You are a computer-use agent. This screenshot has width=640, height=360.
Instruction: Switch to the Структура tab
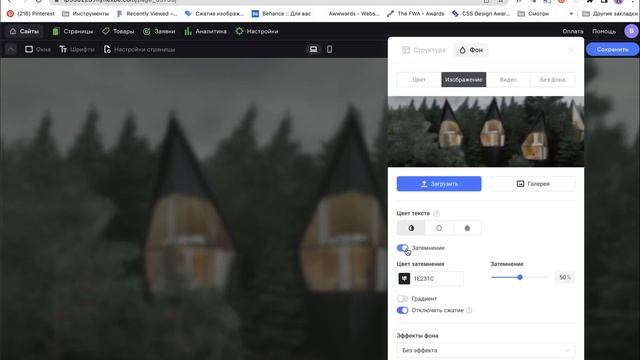[x=424, y=50]
